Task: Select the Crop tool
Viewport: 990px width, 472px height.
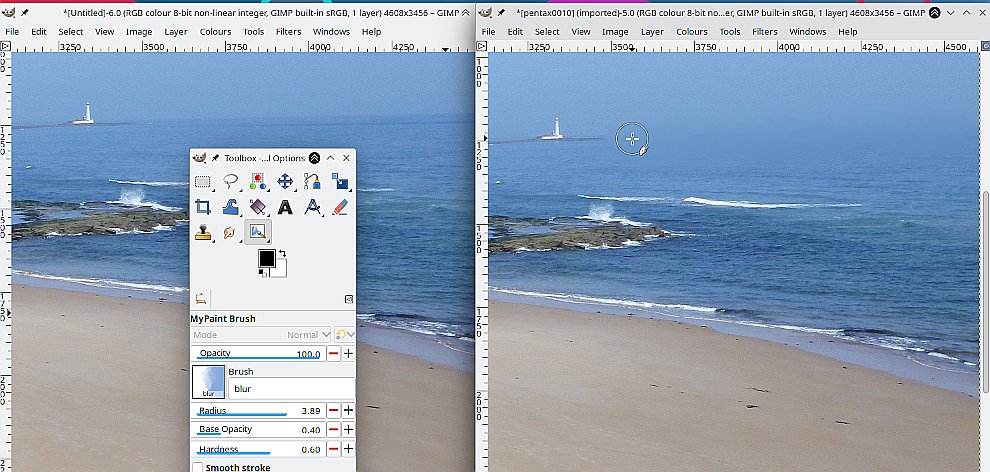Action: (203, 207)
